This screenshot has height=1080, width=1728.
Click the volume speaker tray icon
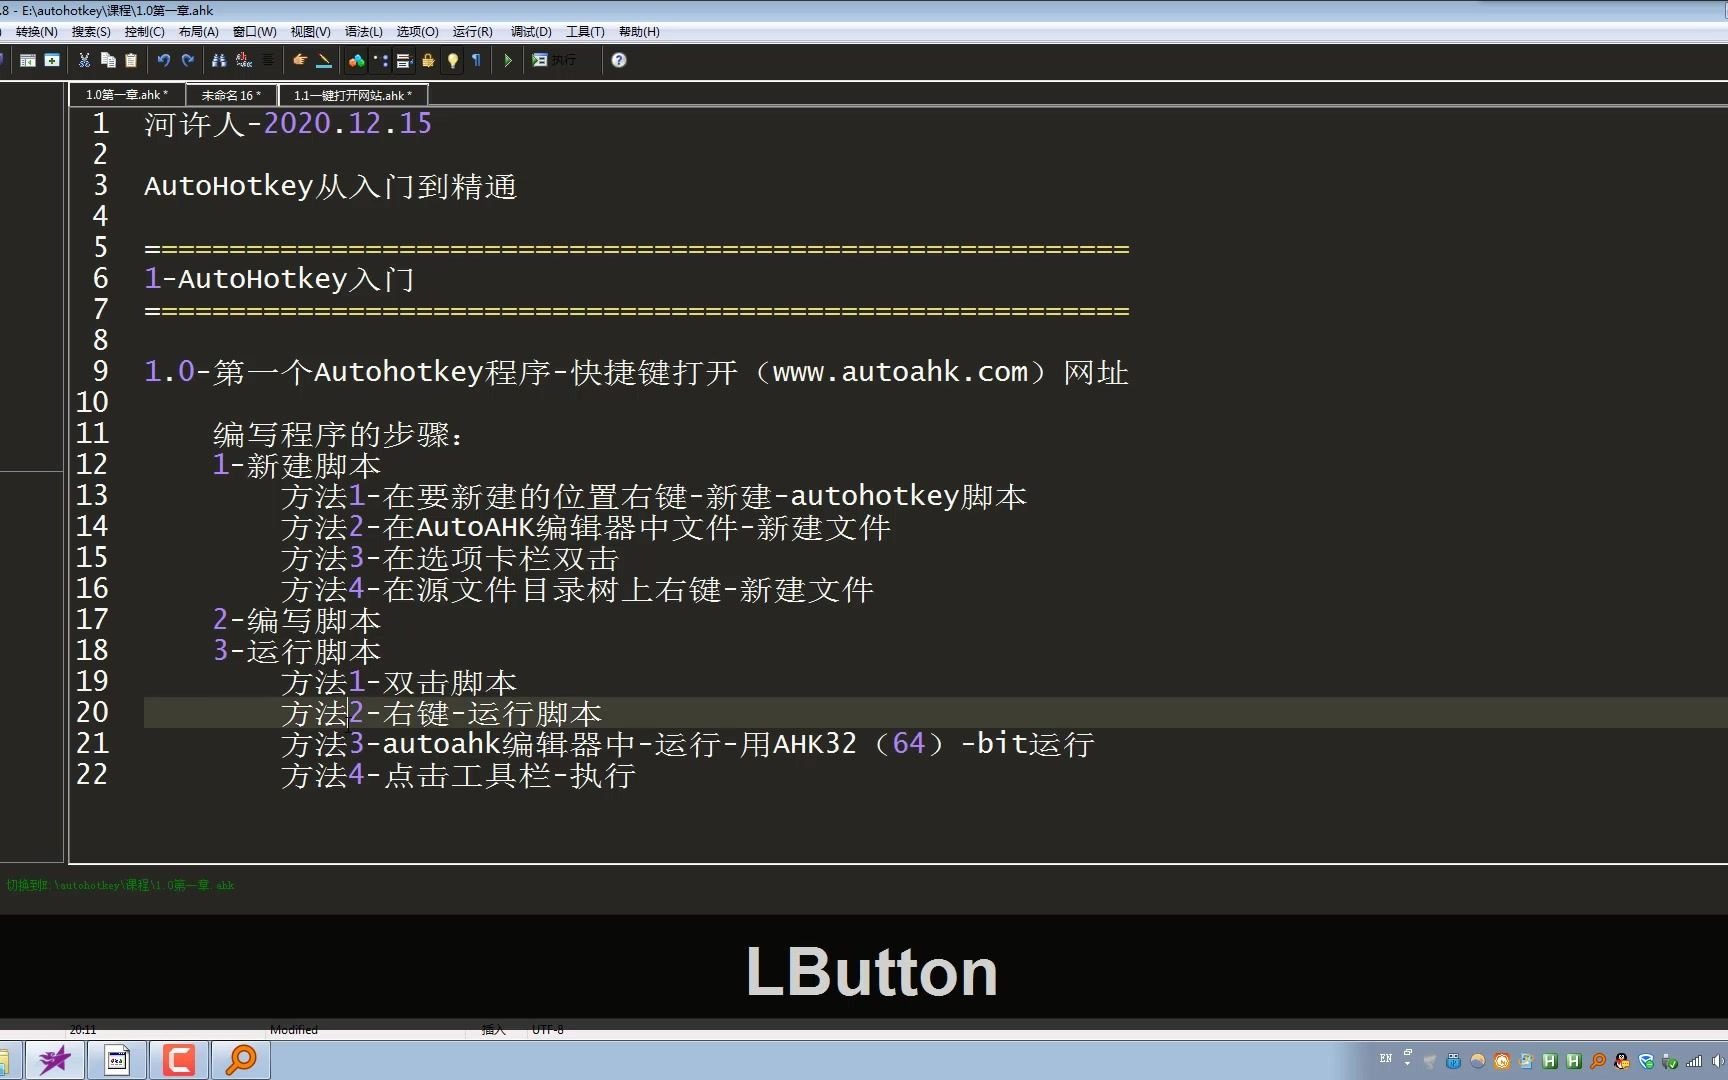(x=1718, y=1061)
